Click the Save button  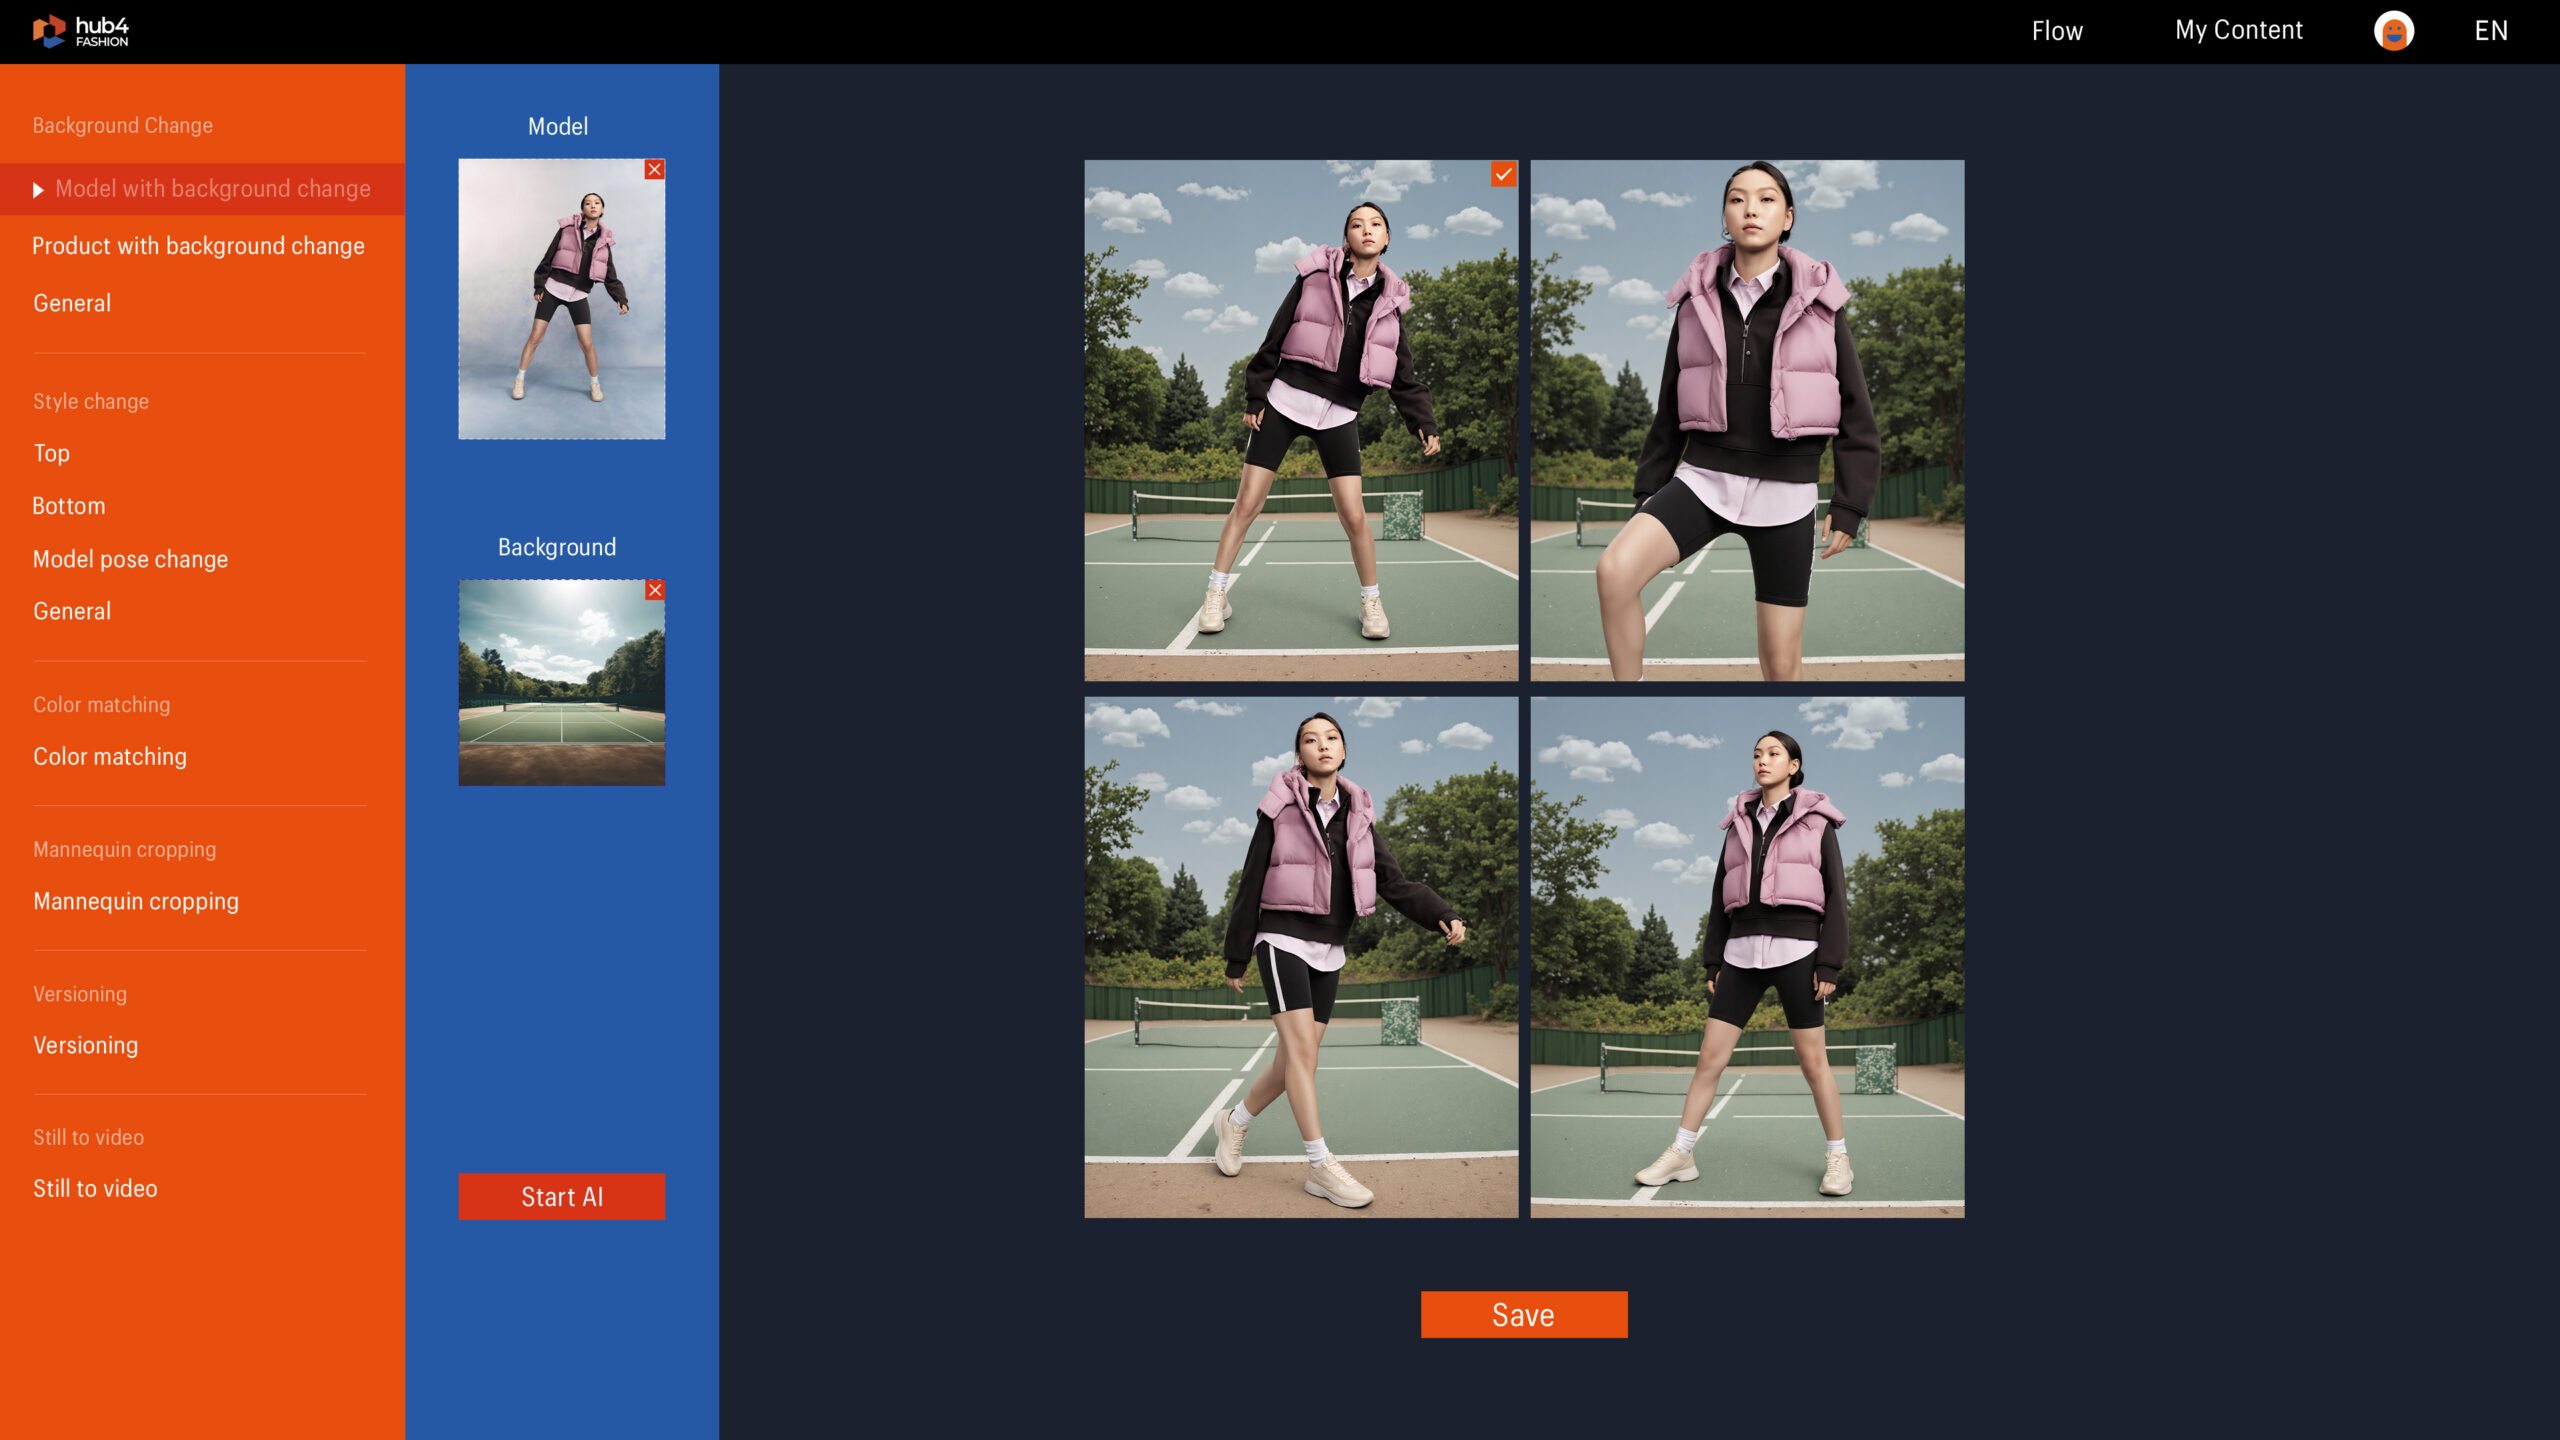click(1524, 1315)
